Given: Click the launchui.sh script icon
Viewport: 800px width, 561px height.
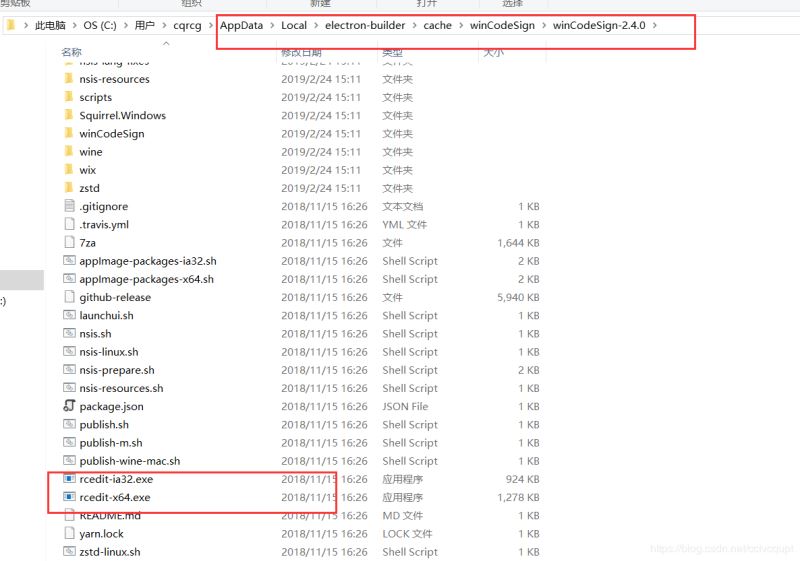Looking at the screenshot, I should coord(69,315).
